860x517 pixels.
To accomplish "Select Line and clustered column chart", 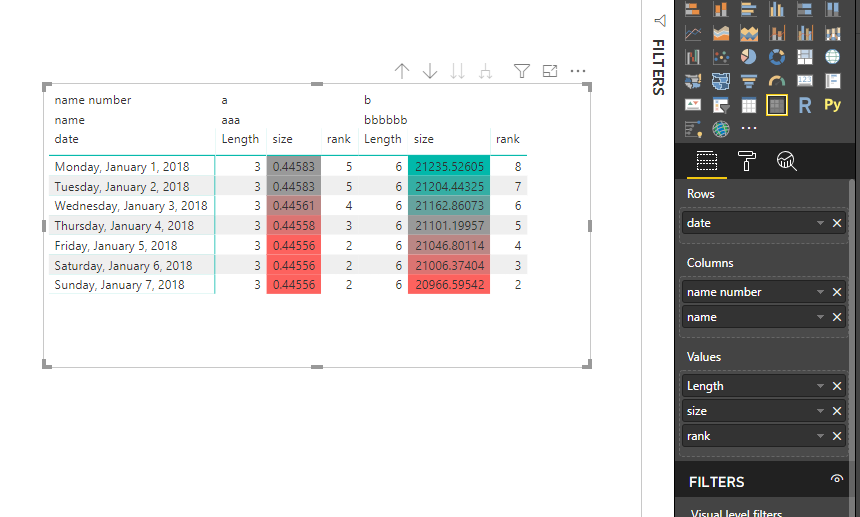I will pos(805,33).
